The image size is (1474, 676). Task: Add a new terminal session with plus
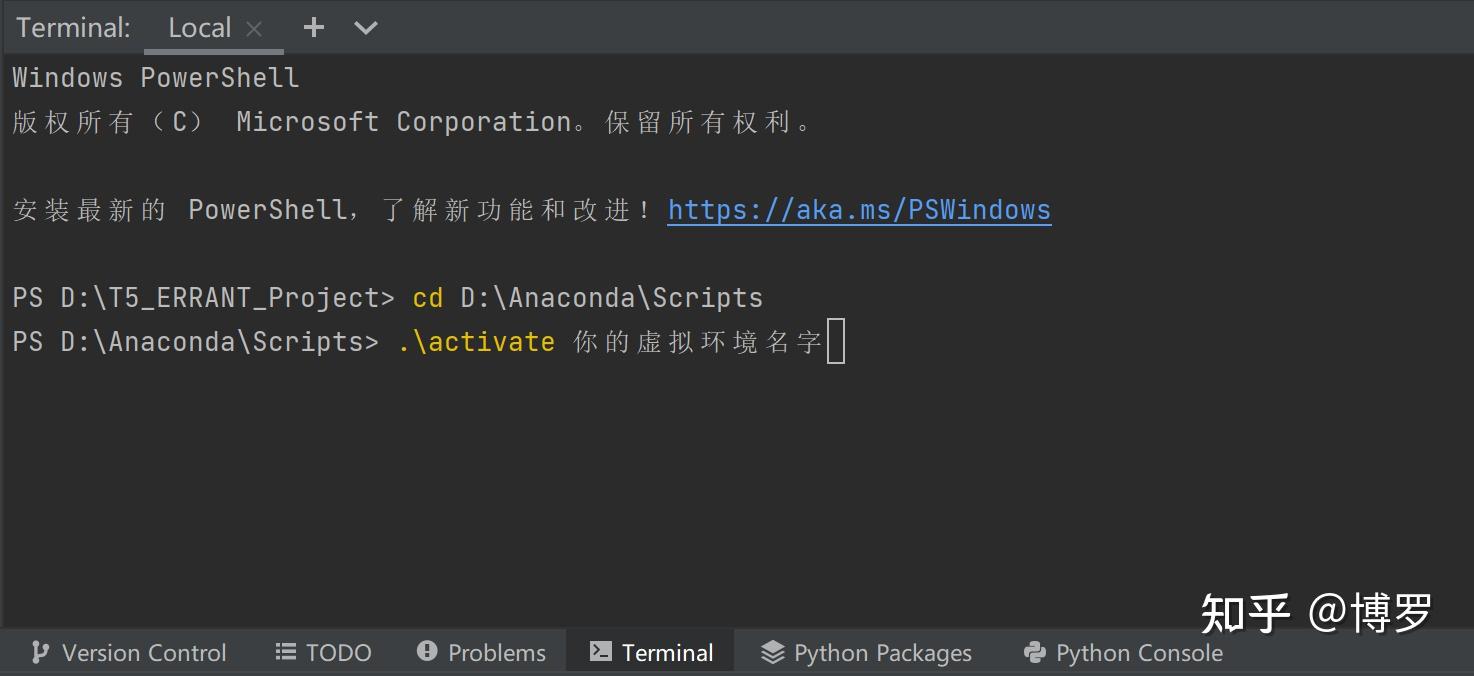[x=314, y=28]
